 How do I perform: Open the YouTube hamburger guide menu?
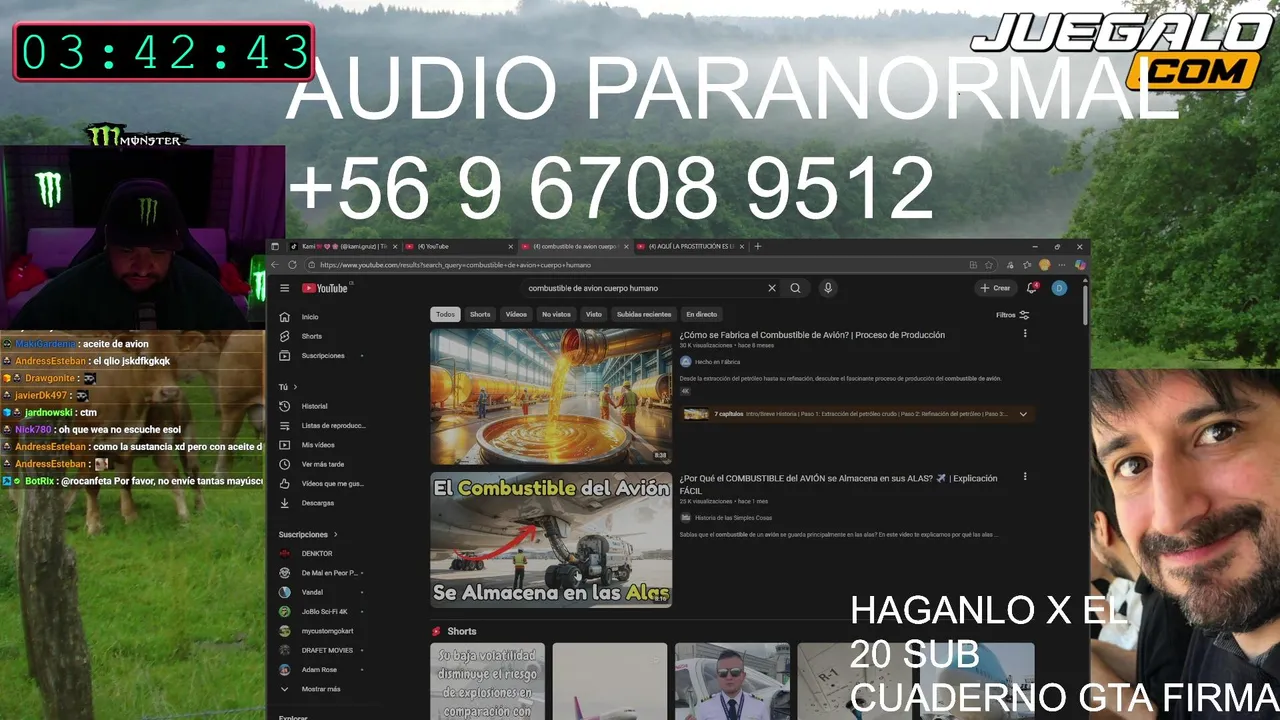click(284, 288)
